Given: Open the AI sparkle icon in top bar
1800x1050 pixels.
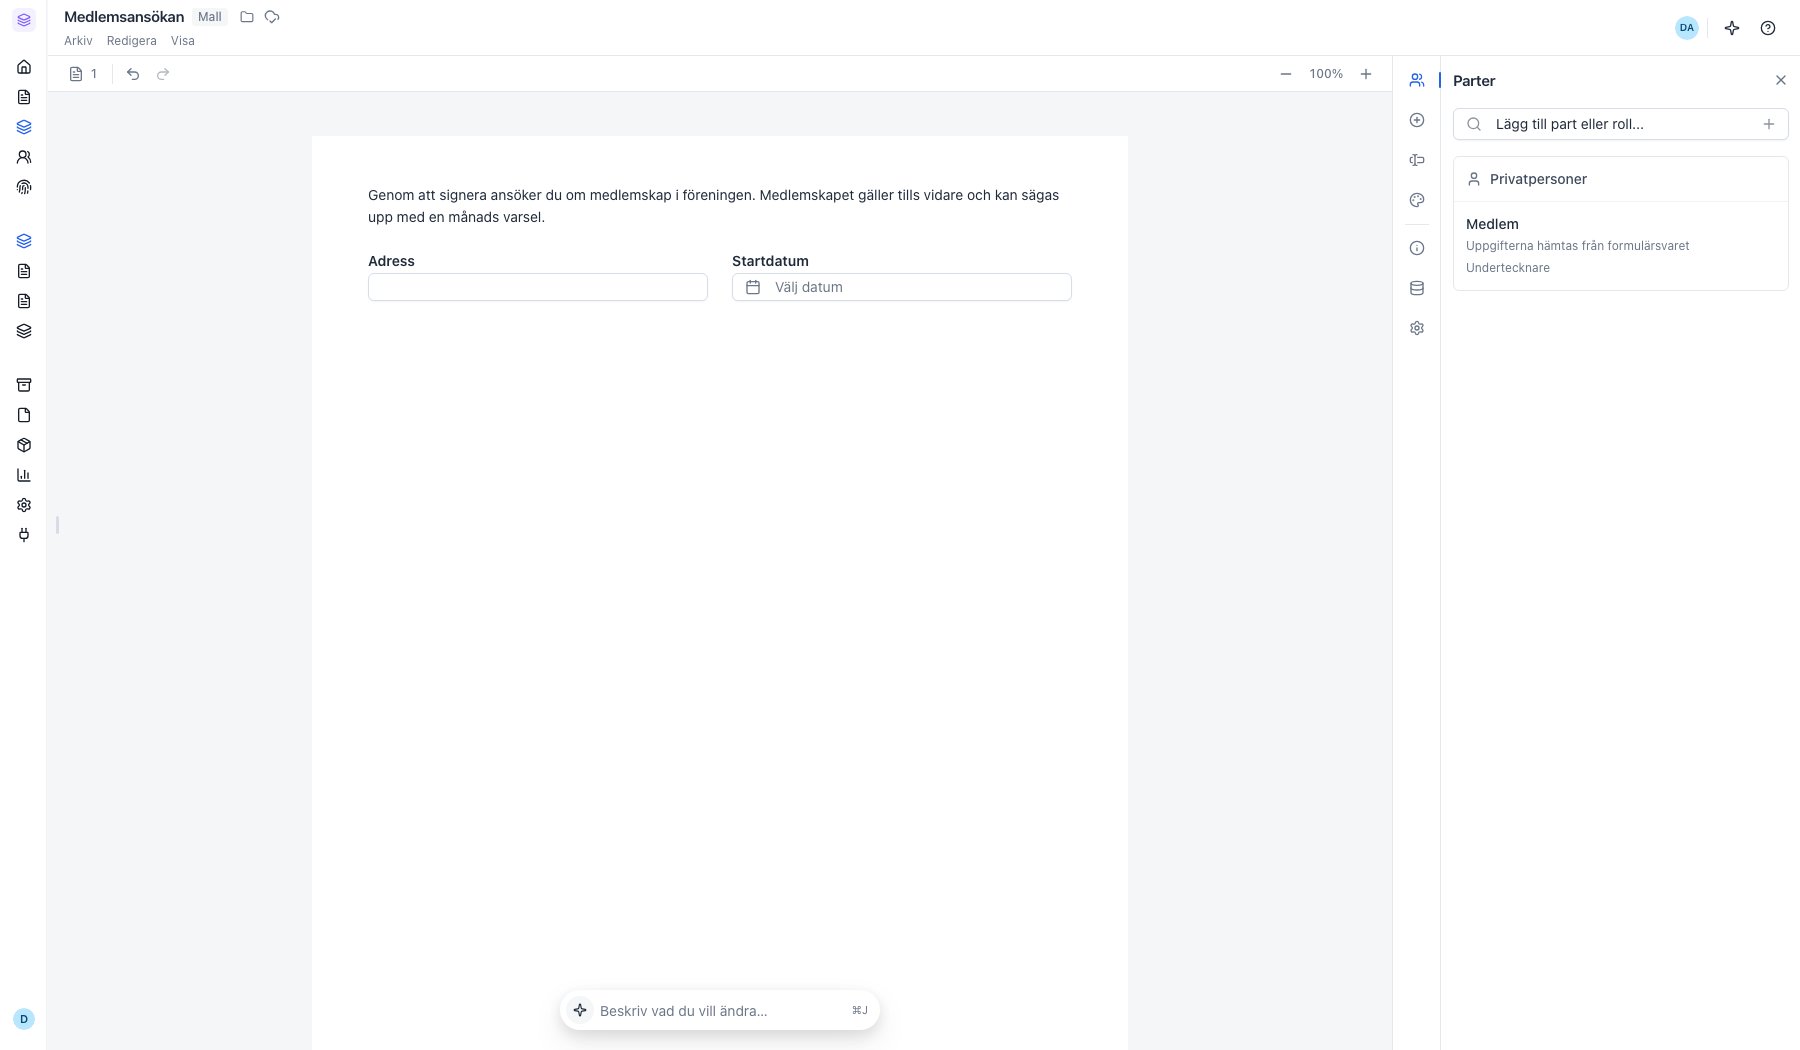Looking at the screenshot, I should click(1732, 28).
